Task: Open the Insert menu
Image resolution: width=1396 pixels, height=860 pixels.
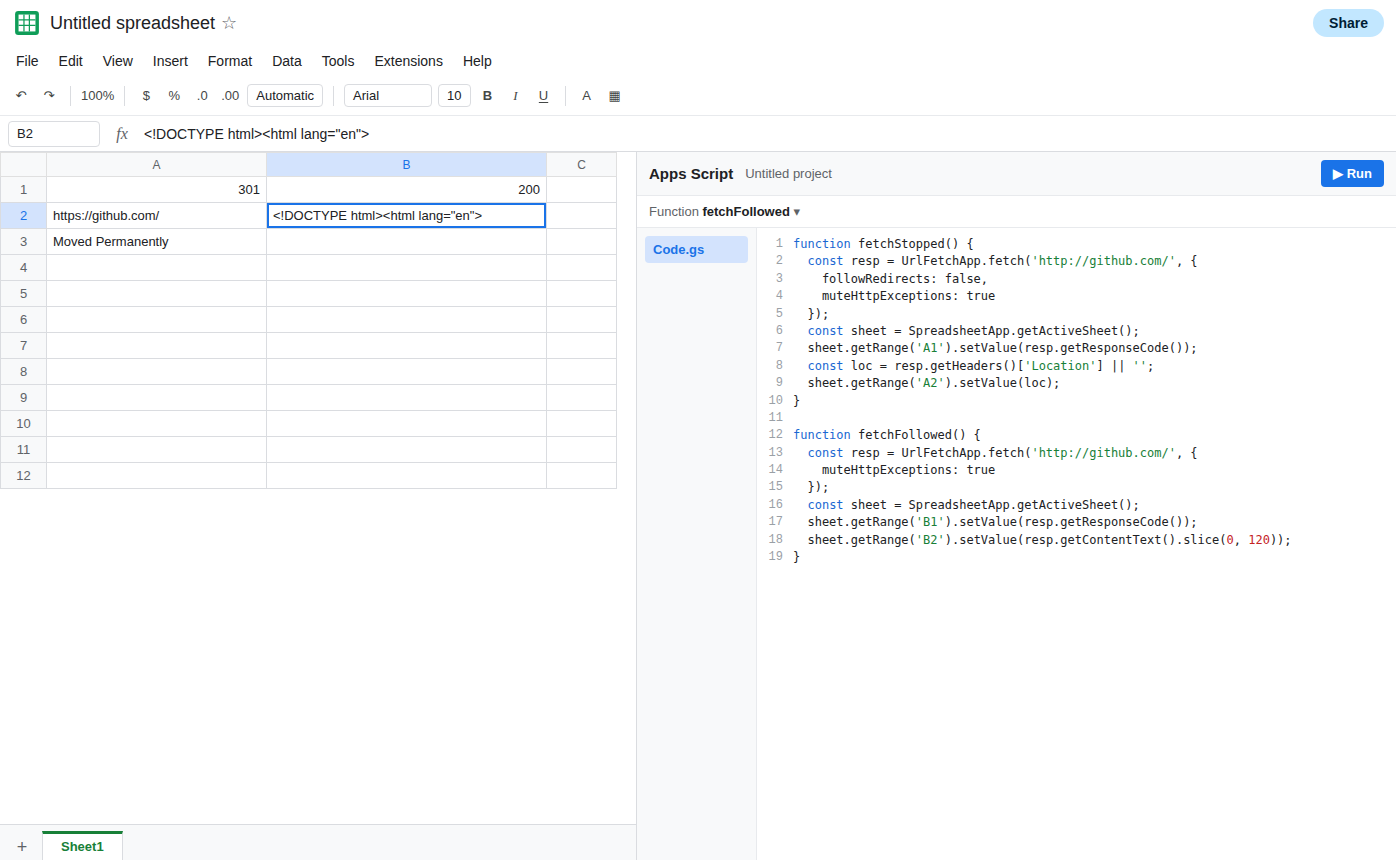Action: tap(170, 61)
